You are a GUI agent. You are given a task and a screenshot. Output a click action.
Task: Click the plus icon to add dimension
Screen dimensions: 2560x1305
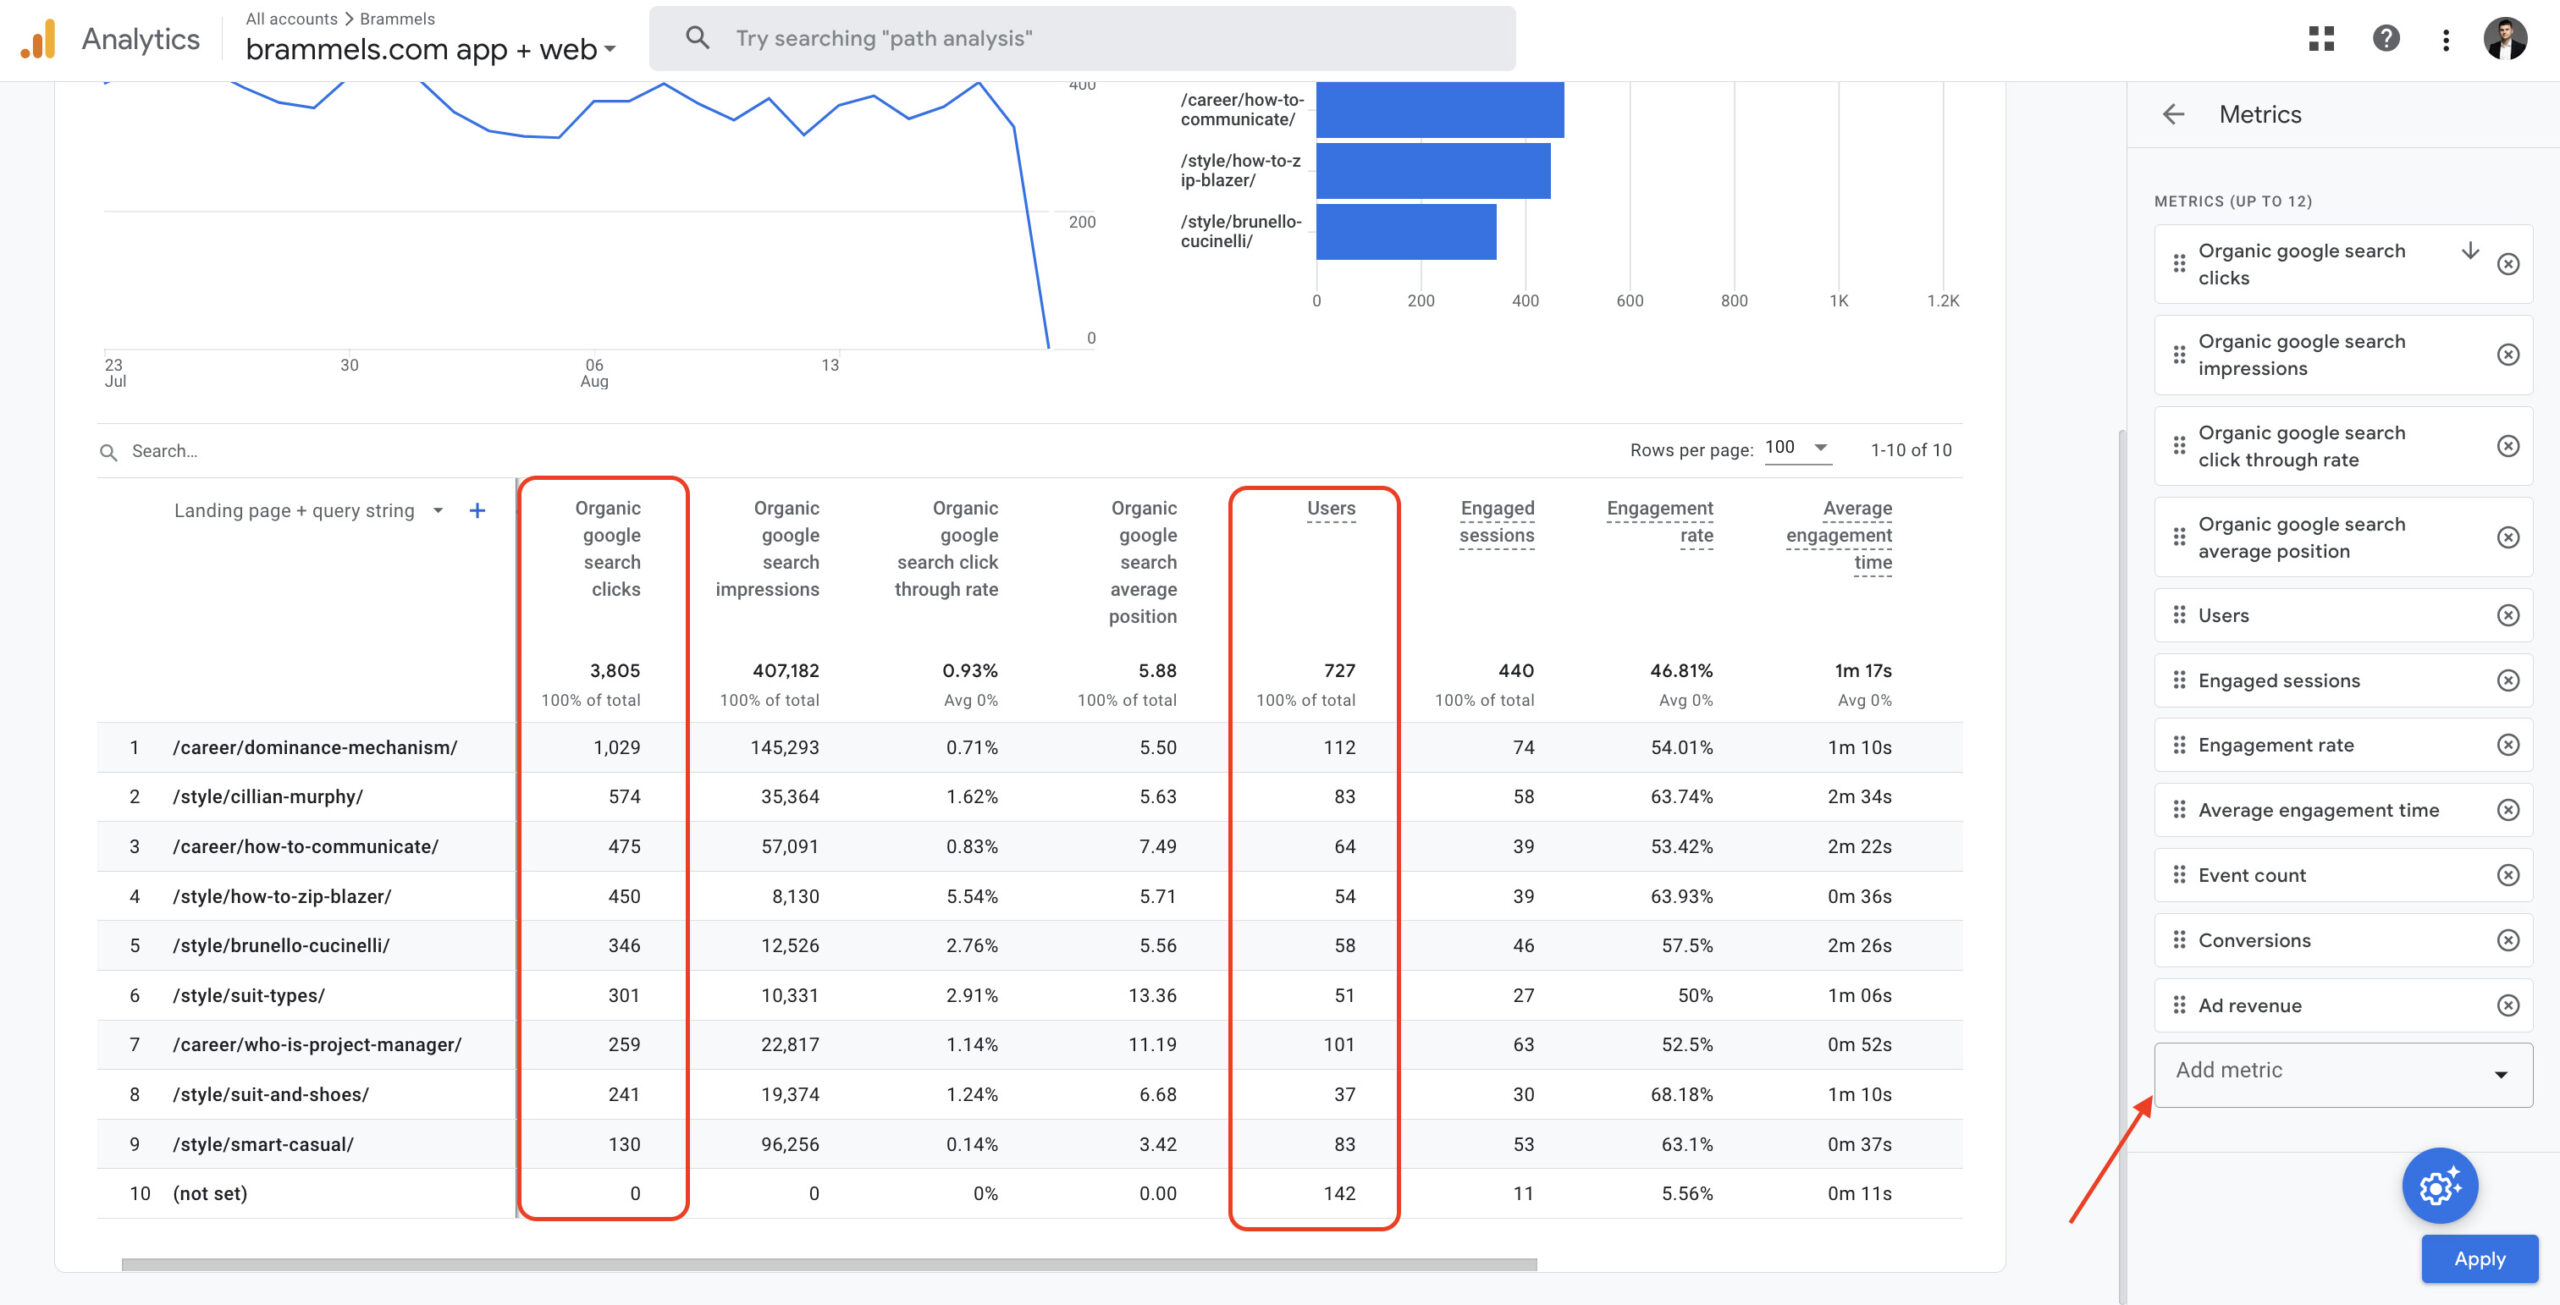(478, 511)
